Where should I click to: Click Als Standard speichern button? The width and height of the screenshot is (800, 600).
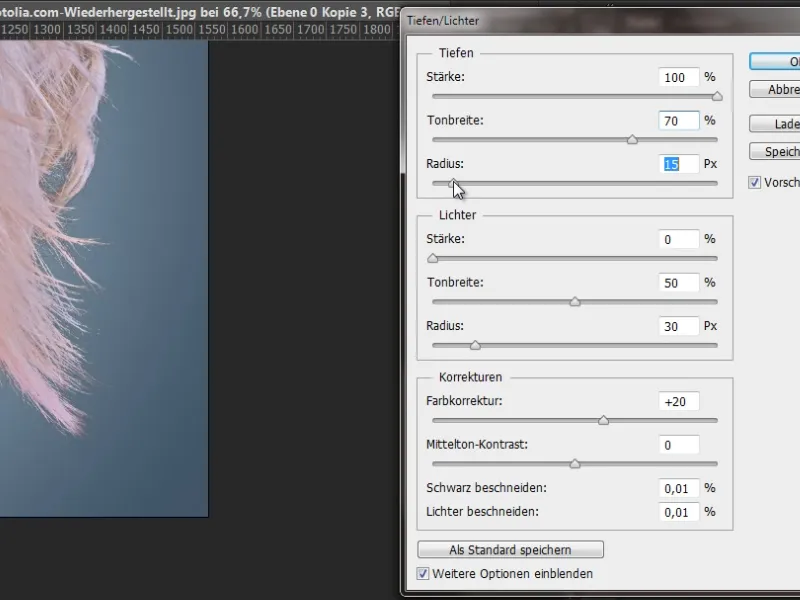[510, 550]
